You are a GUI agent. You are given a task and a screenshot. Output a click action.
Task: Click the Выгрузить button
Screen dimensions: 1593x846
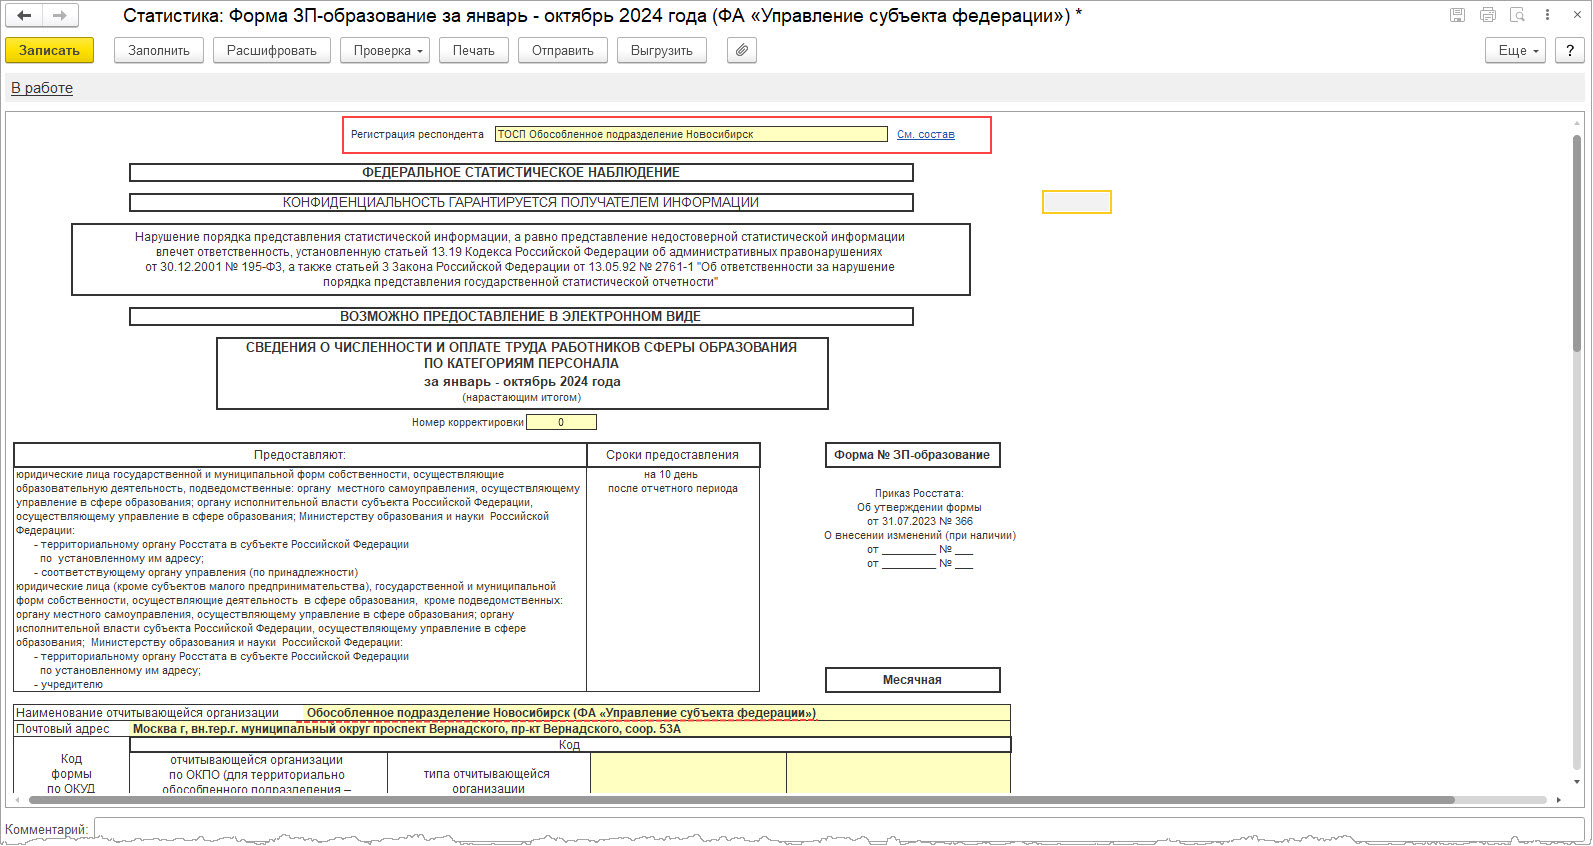662,50
